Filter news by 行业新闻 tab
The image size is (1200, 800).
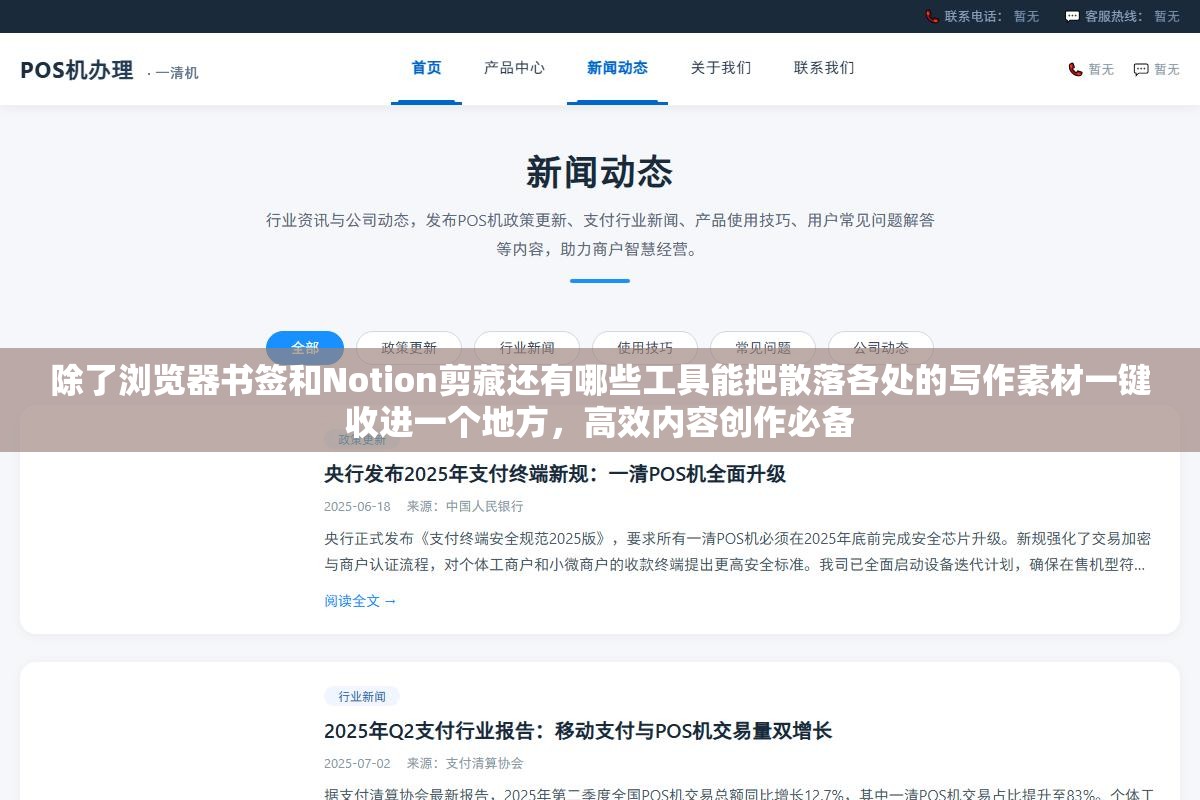click(x=527, y=347)
